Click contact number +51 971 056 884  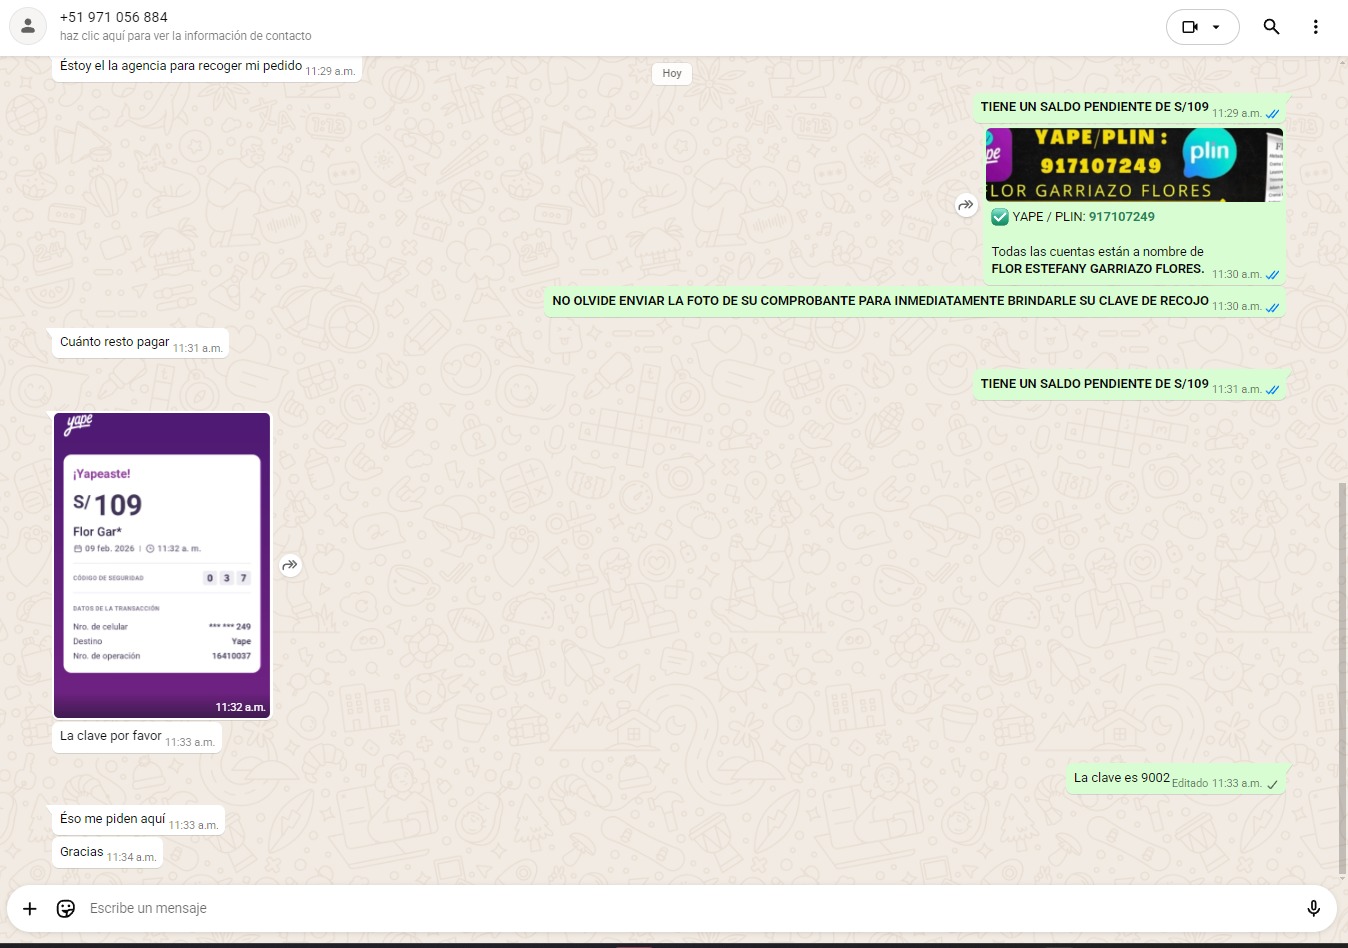click(114, 17)
